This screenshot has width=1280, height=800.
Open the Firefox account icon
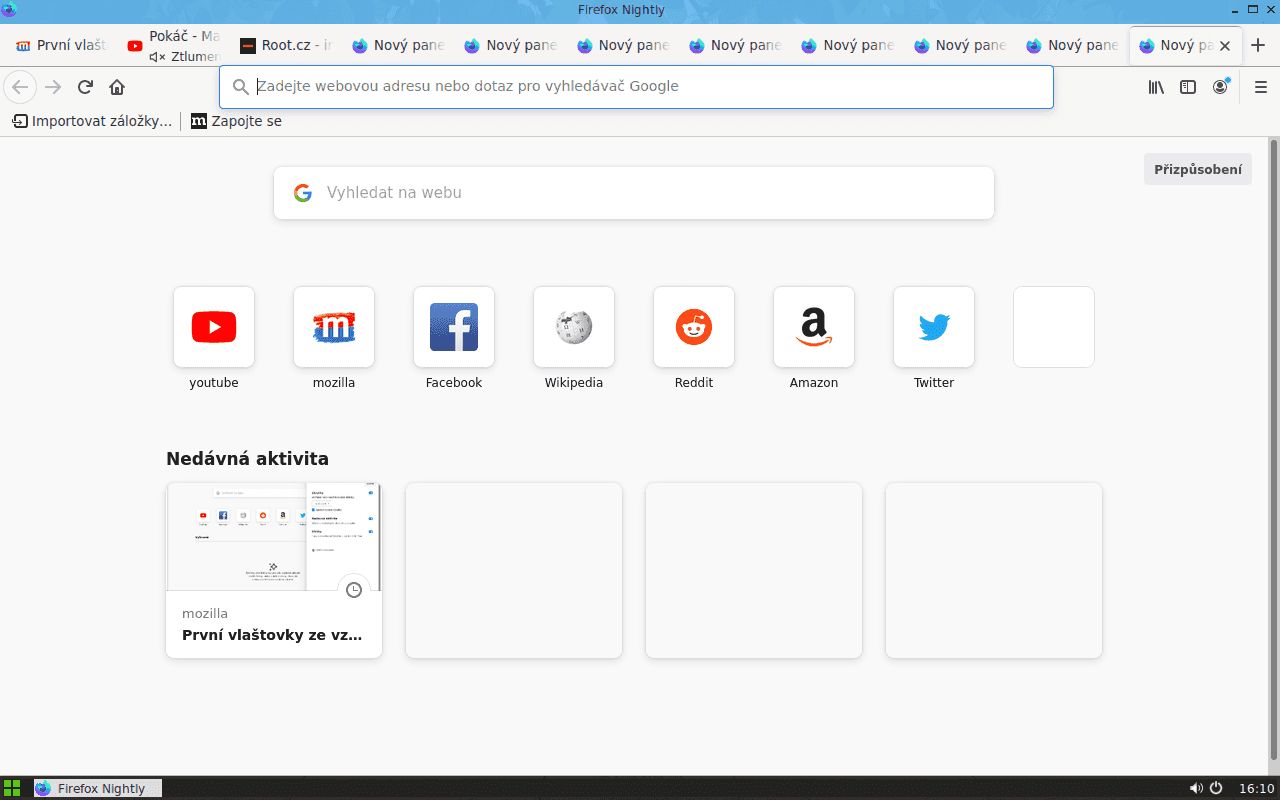(1220, 87)
